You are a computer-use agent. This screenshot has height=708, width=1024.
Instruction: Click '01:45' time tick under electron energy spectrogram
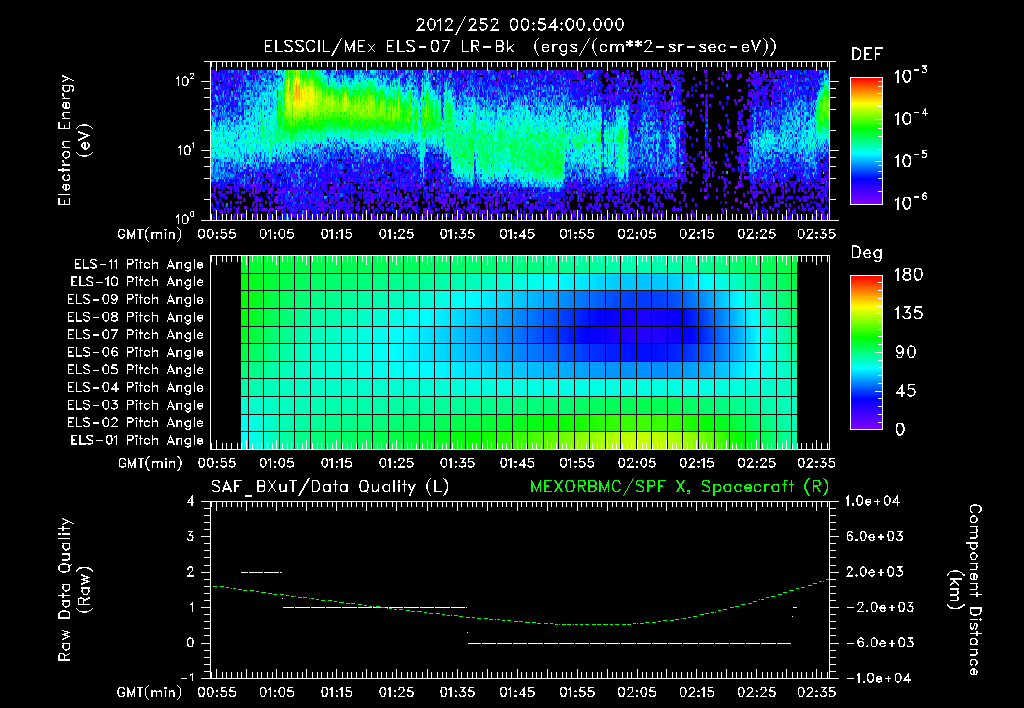point(517,234)
